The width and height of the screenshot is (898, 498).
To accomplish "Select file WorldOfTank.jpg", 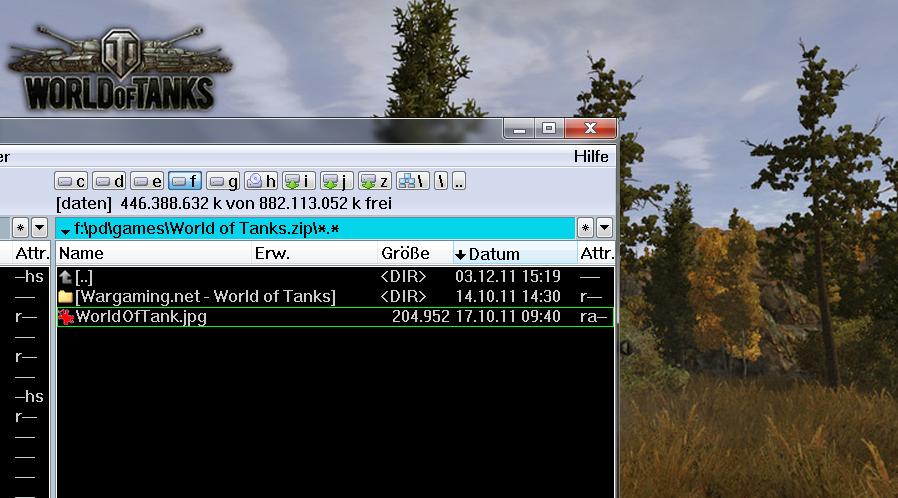I will 335,317.
